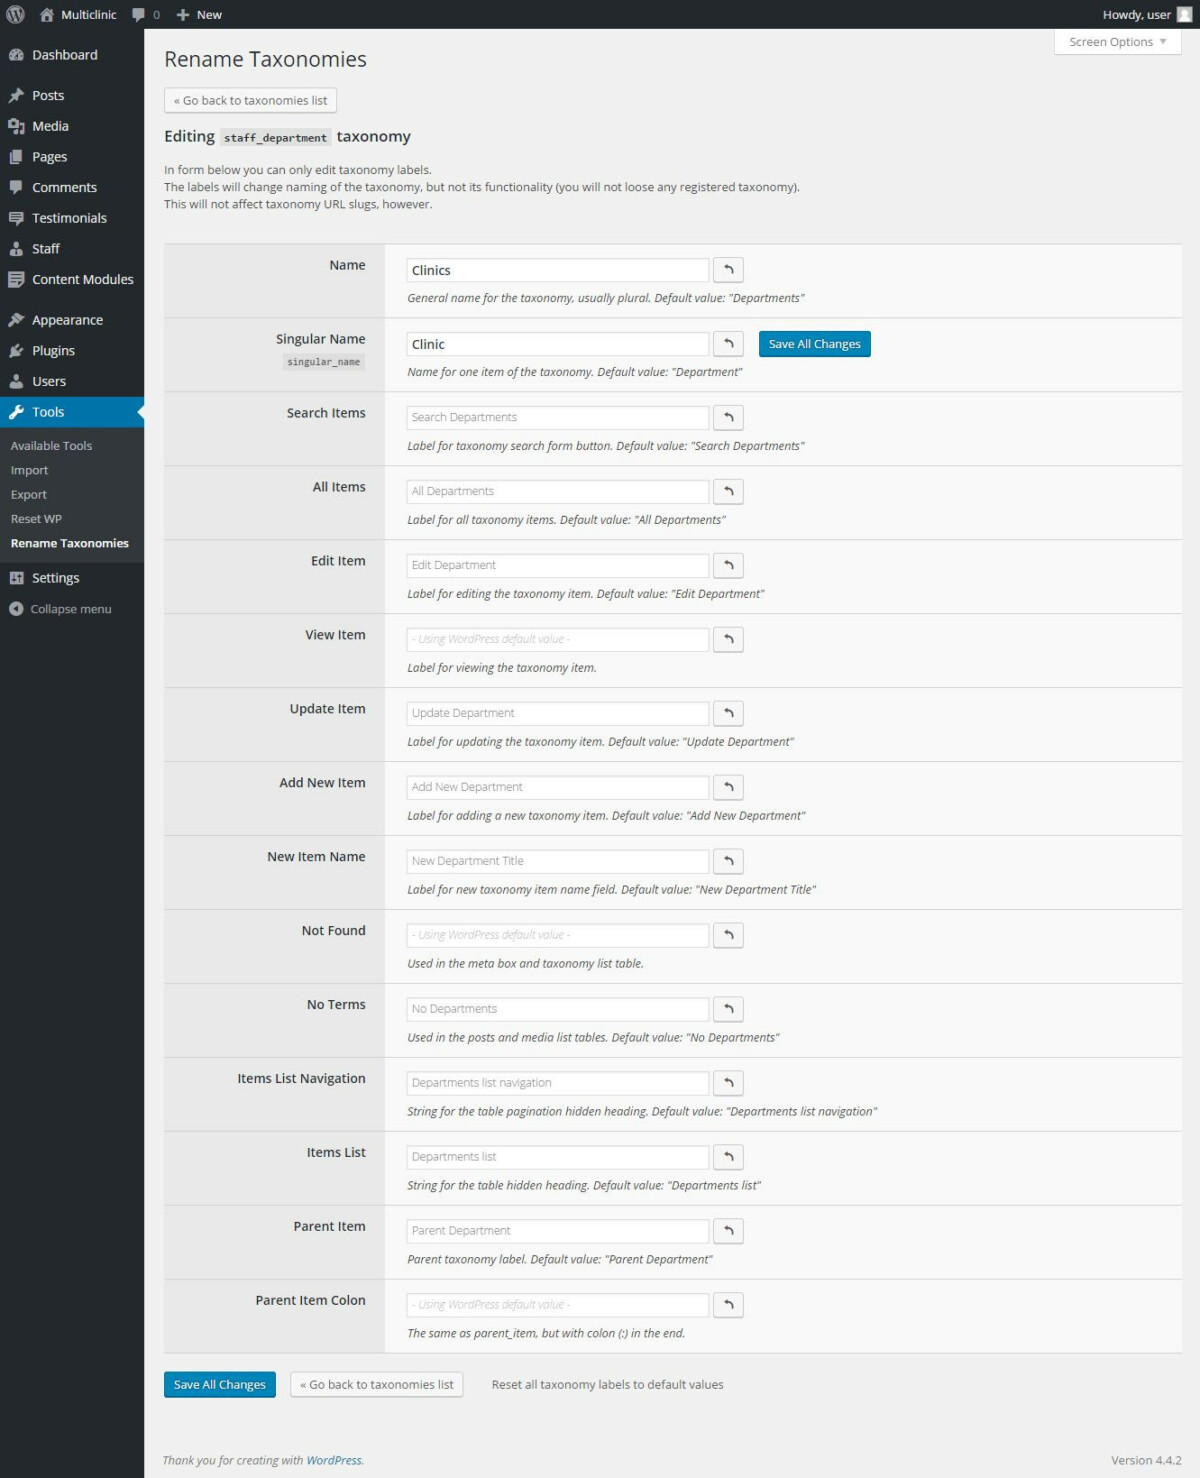Revert Singular Name with its undo arrow icon

(x=728, y=343)
